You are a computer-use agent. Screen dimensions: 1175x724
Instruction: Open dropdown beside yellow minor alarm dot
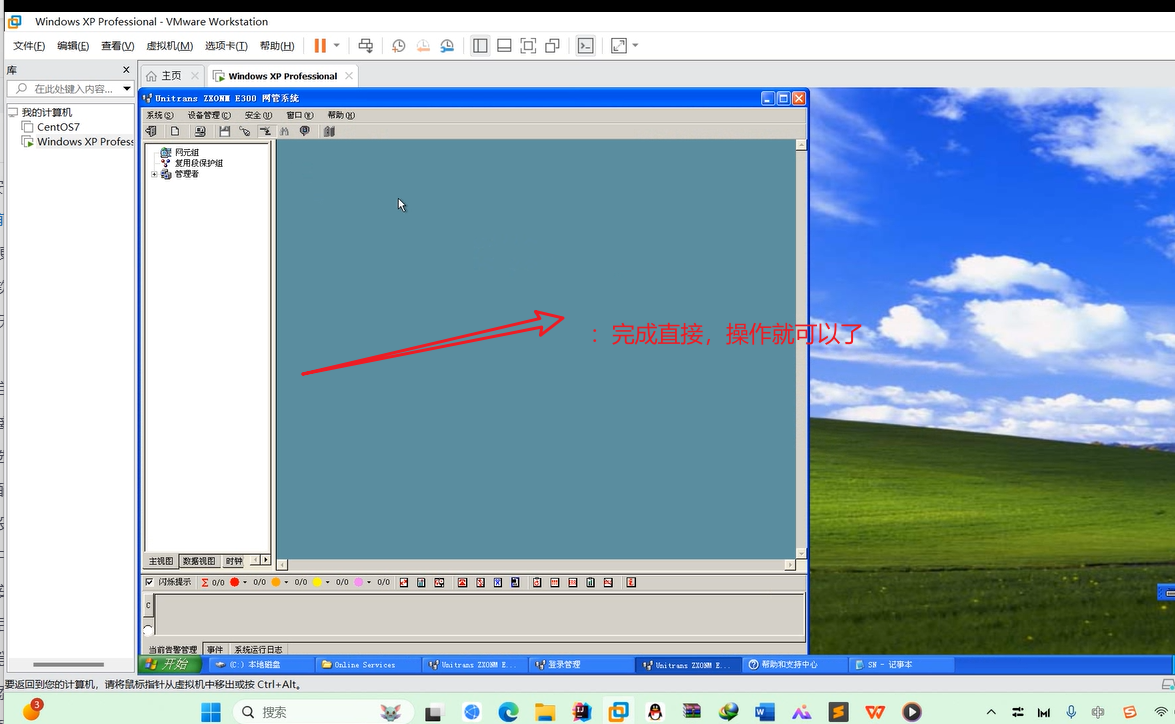point(327,582)
